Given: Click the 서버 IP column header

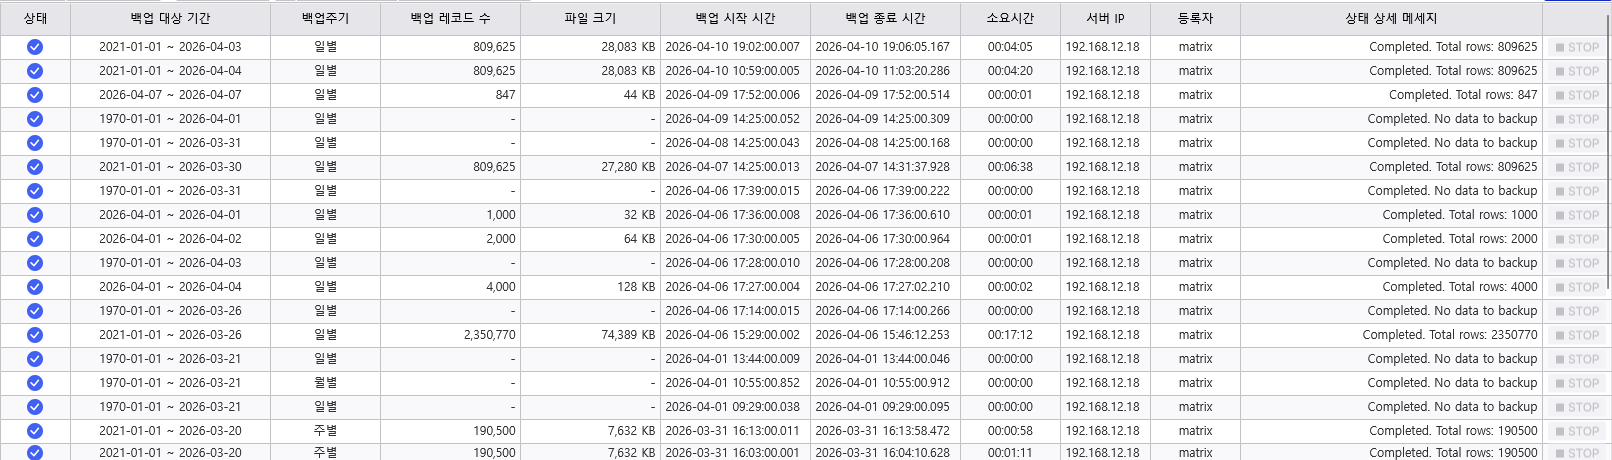Looking at the screenshot, I should [1105, 18].
